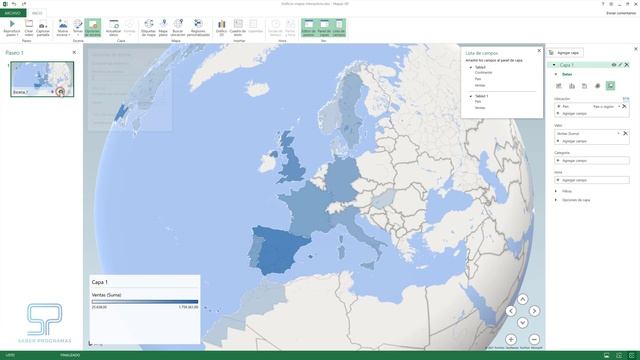640x360 pixels.
Task: Select the bubble chart type icon
Action: 584,86
